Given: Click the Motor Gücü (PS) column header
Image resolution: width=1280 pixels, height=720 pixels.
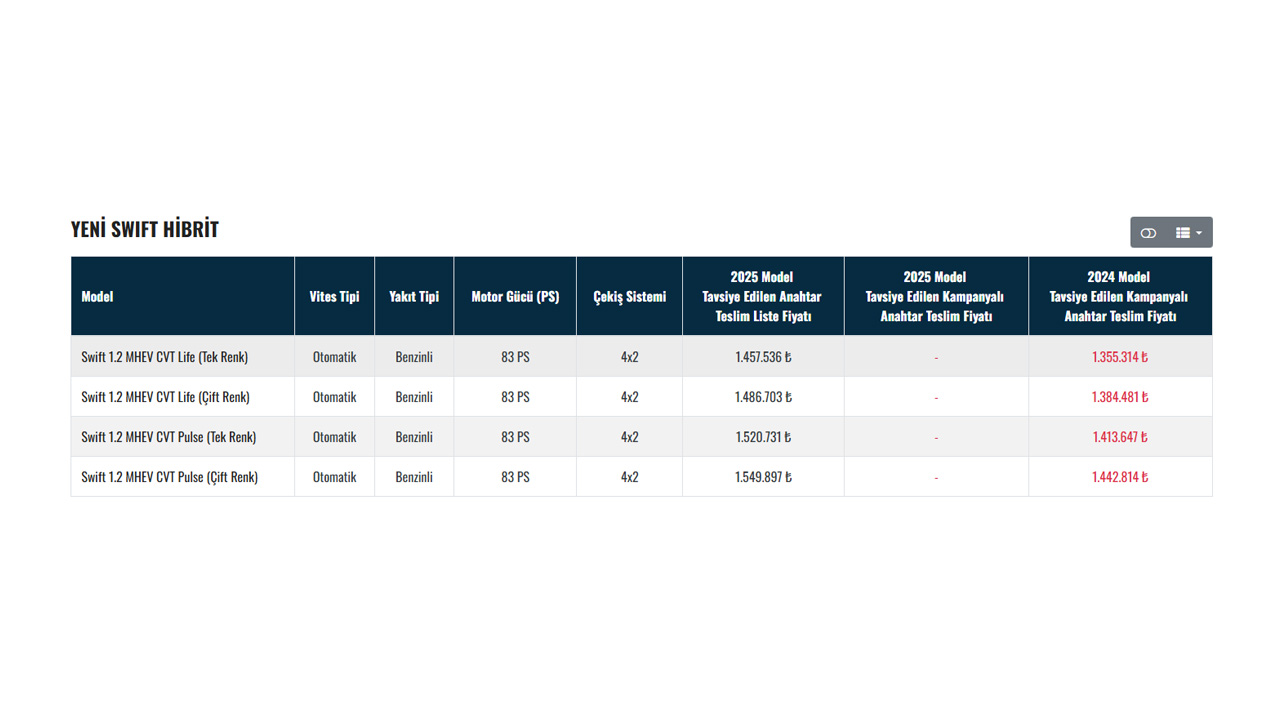Looking at the screenshot, I should point(515,296).
